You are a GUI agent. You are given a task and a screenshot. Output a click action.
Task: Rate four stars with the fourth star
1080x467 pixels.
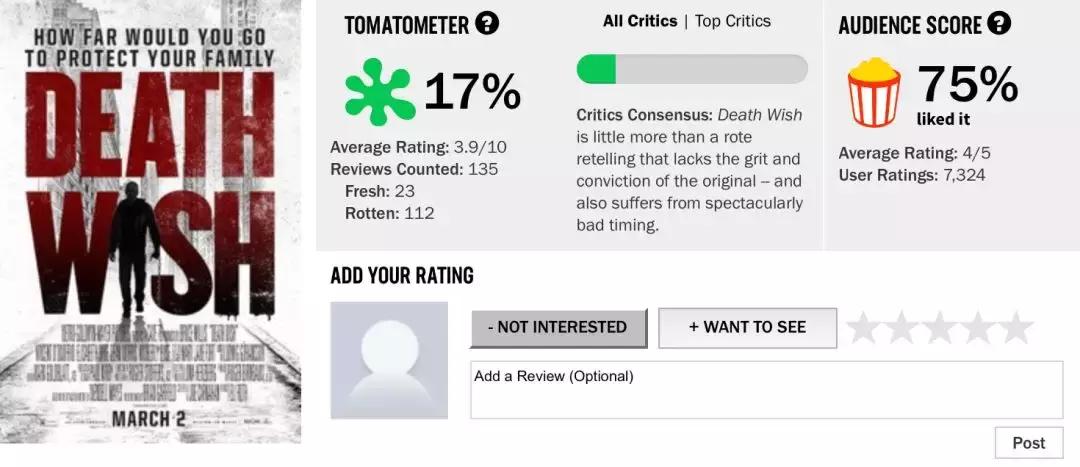coord(978,327)
